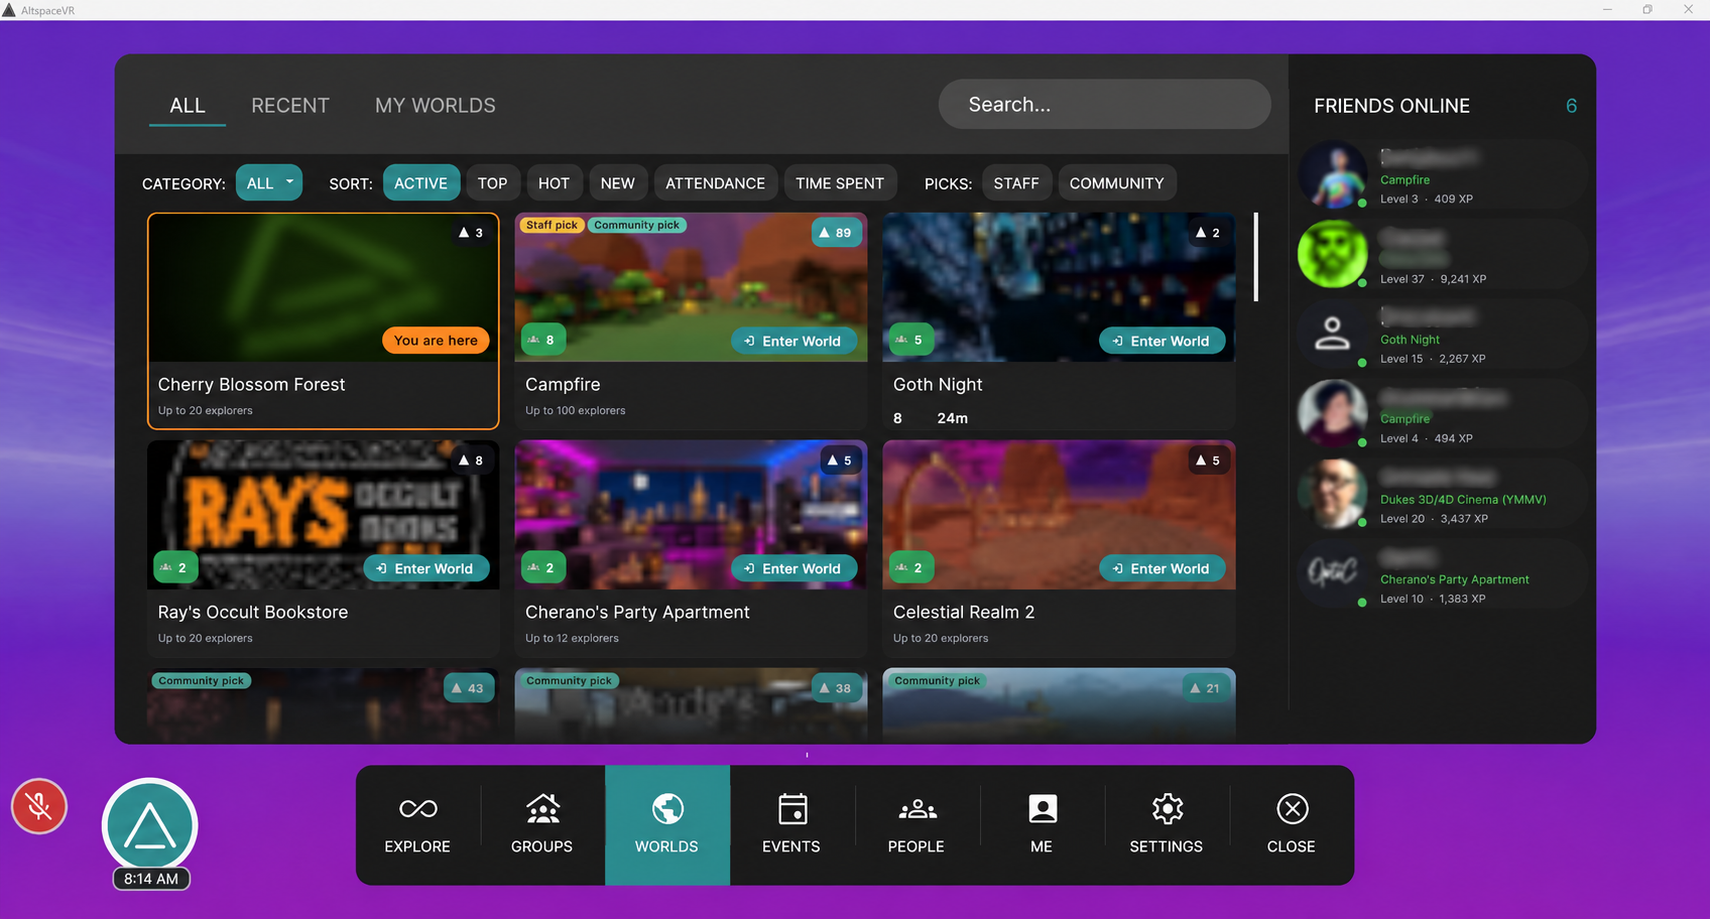Open the Groups panel
This screenshot has width=1710, height=919.
542,825
